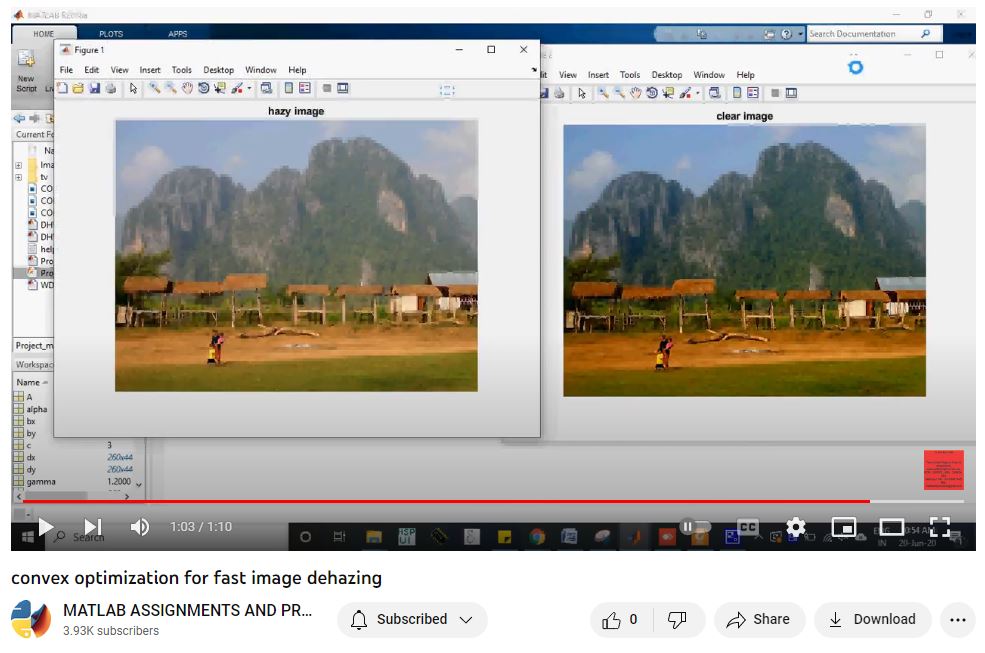This screenshot has height=653, width=985.
Task: Toggle closed captions CC button
Action: pos(748,527)
